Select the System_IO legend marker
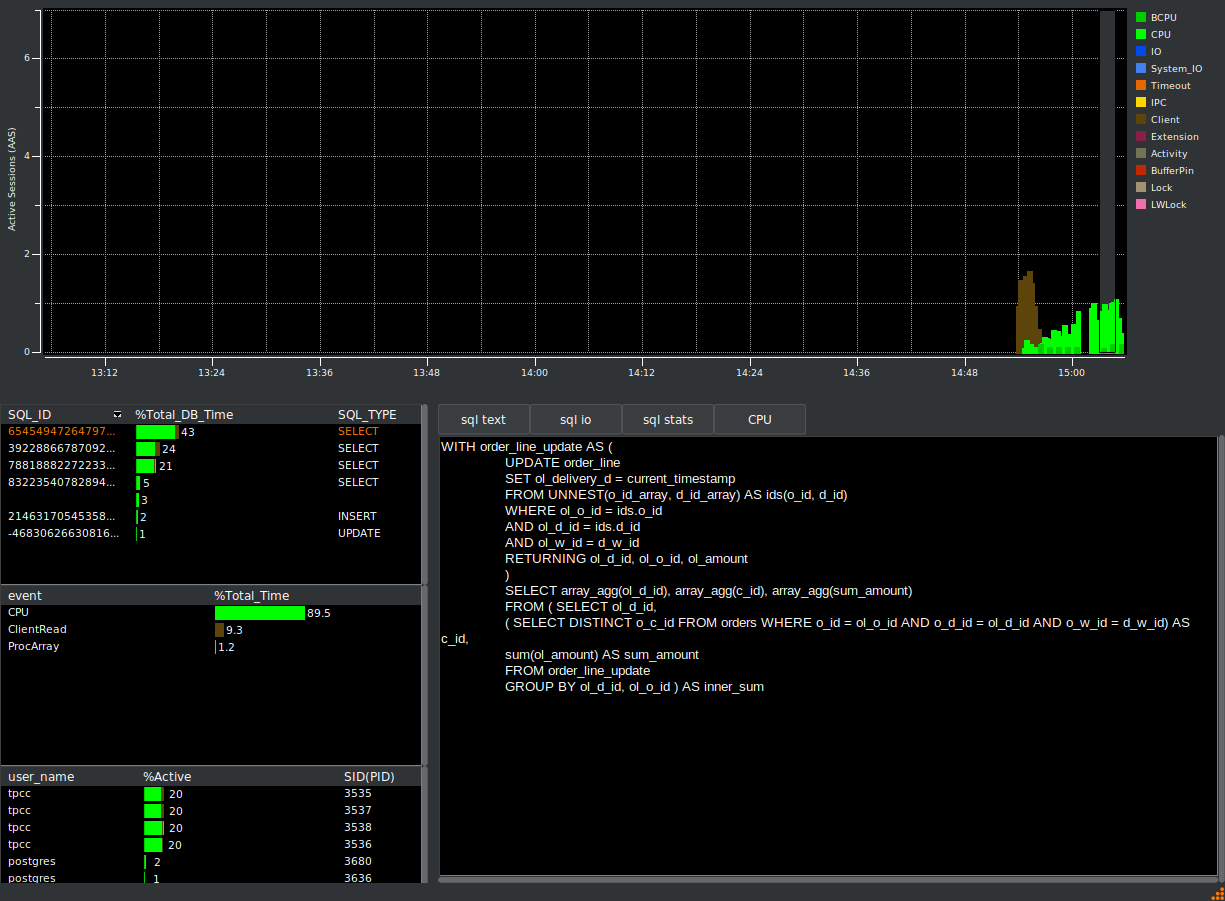This screenshot has width=1225, height=901. pos(1141,69)
